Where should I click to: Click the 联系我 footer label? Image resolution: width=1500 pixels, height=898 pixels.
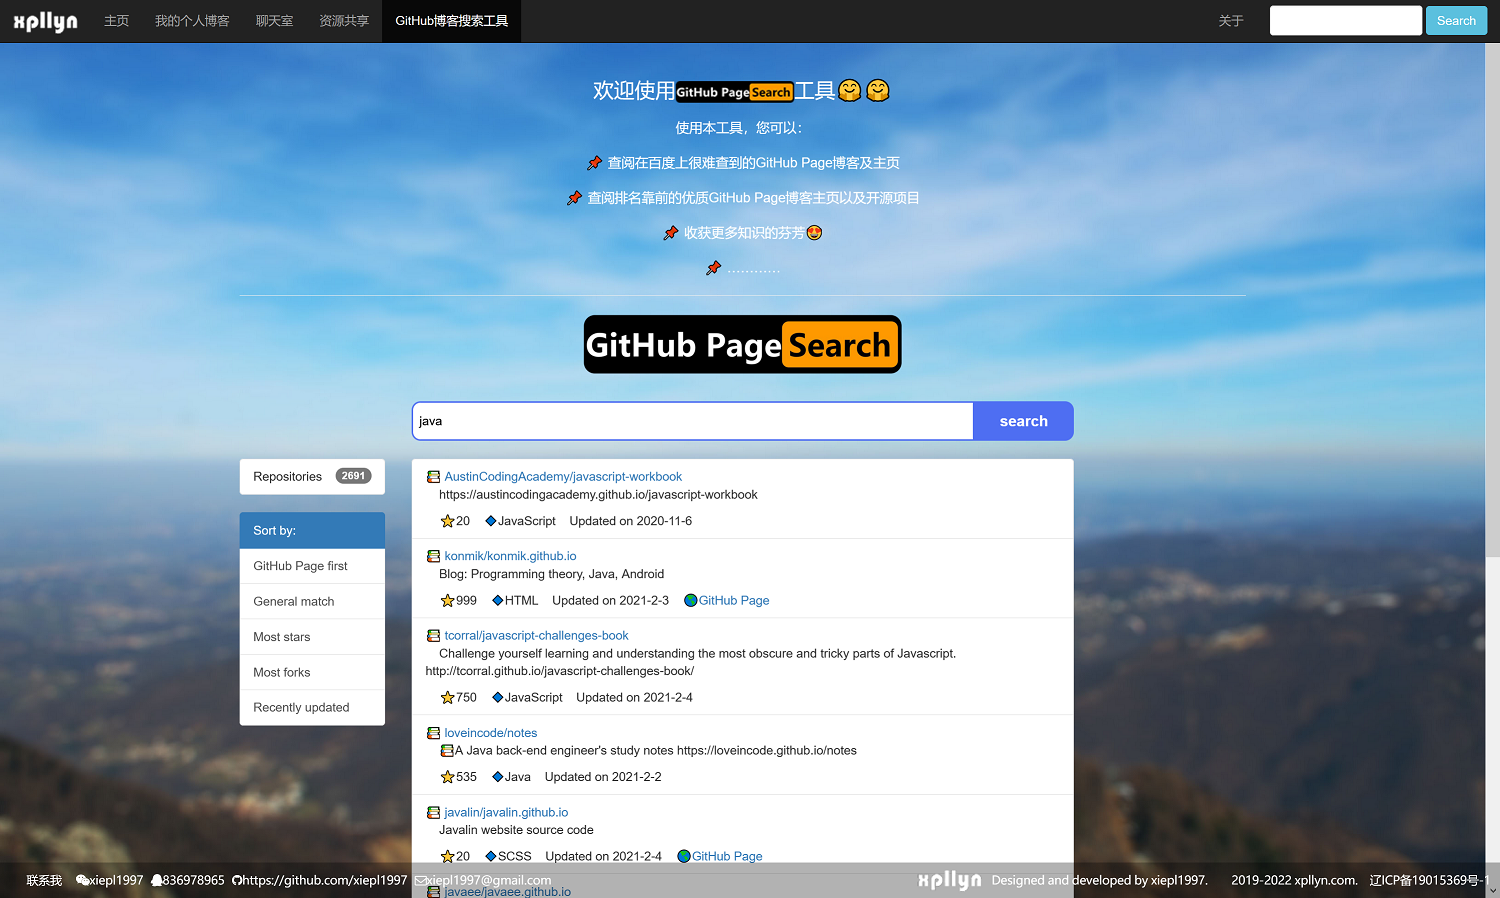tap(44, 881)
